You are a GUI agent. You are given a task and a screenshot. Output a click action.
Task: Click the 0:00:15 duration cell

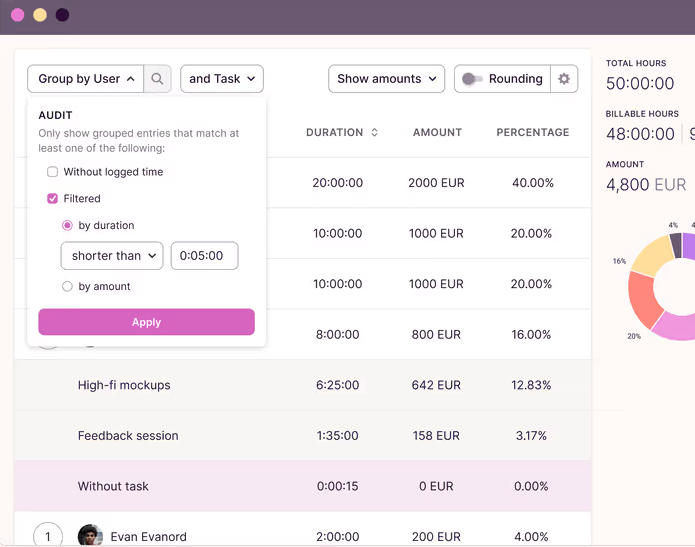pos(338,486)
